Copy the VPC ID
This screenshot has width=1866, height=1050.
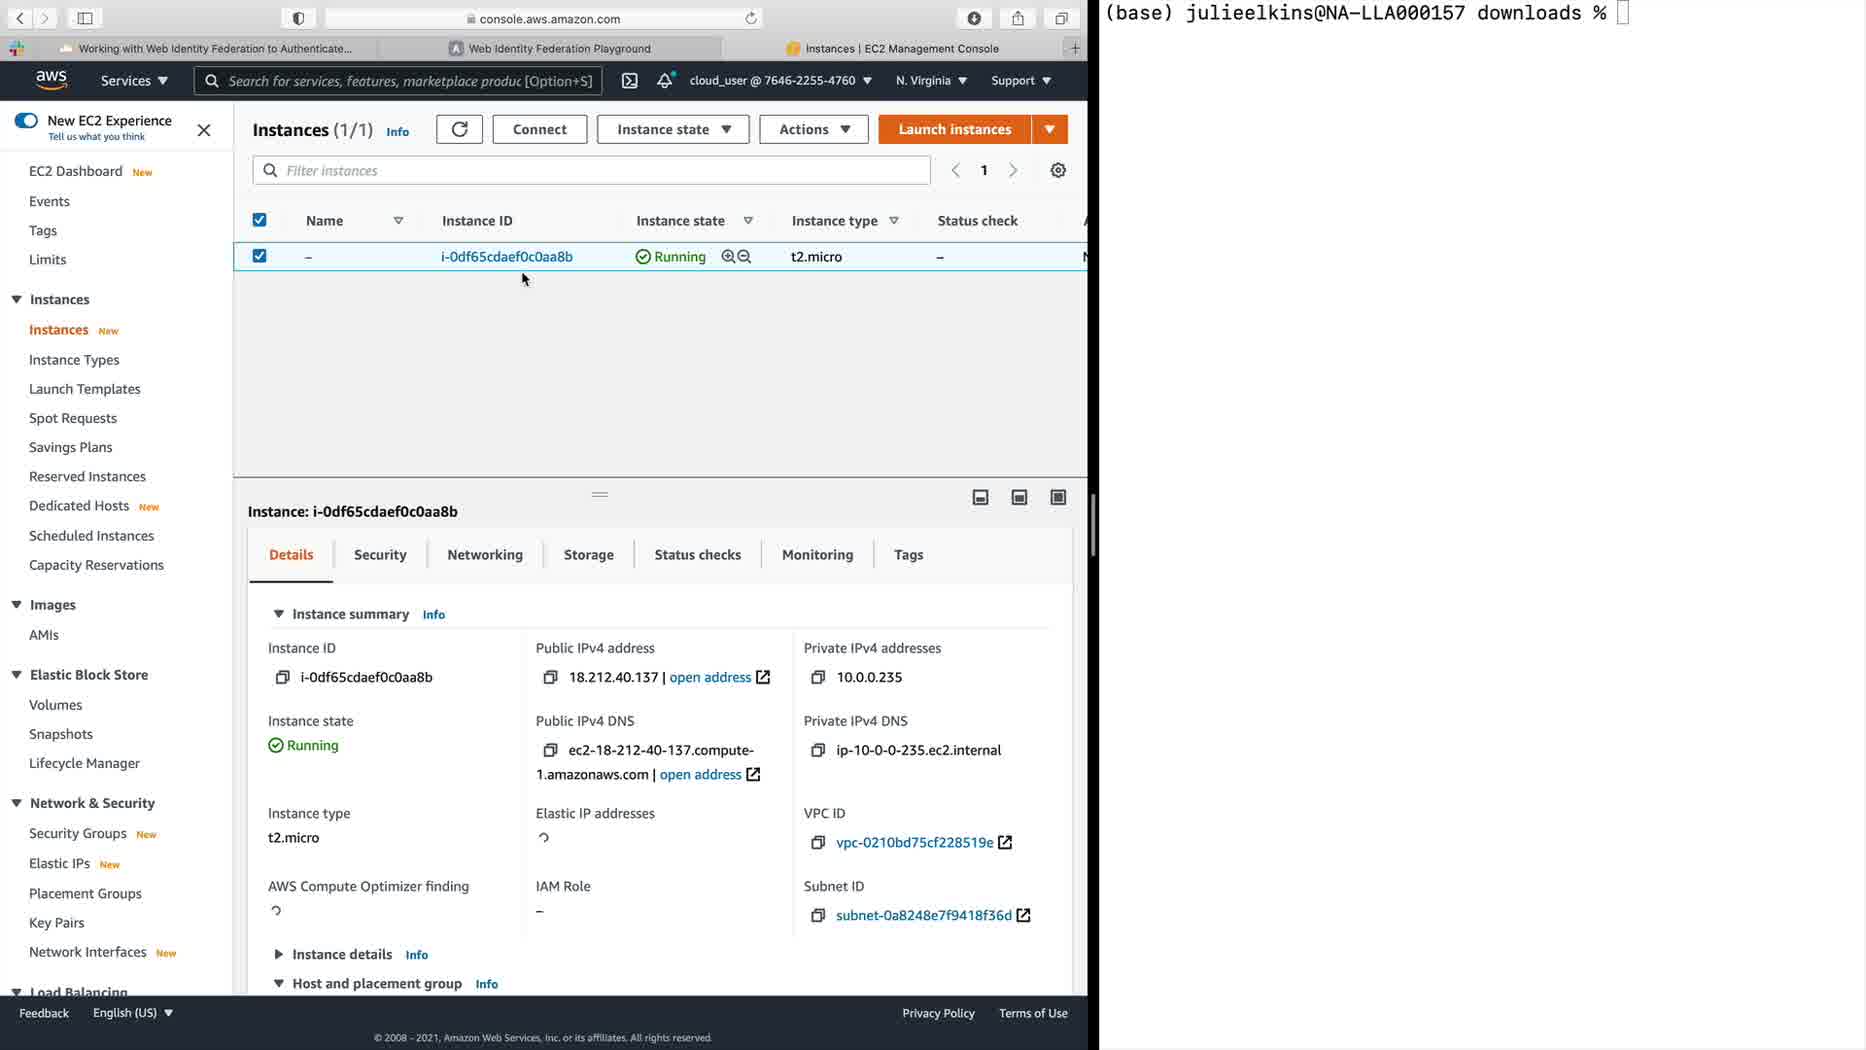coord(818,843)
